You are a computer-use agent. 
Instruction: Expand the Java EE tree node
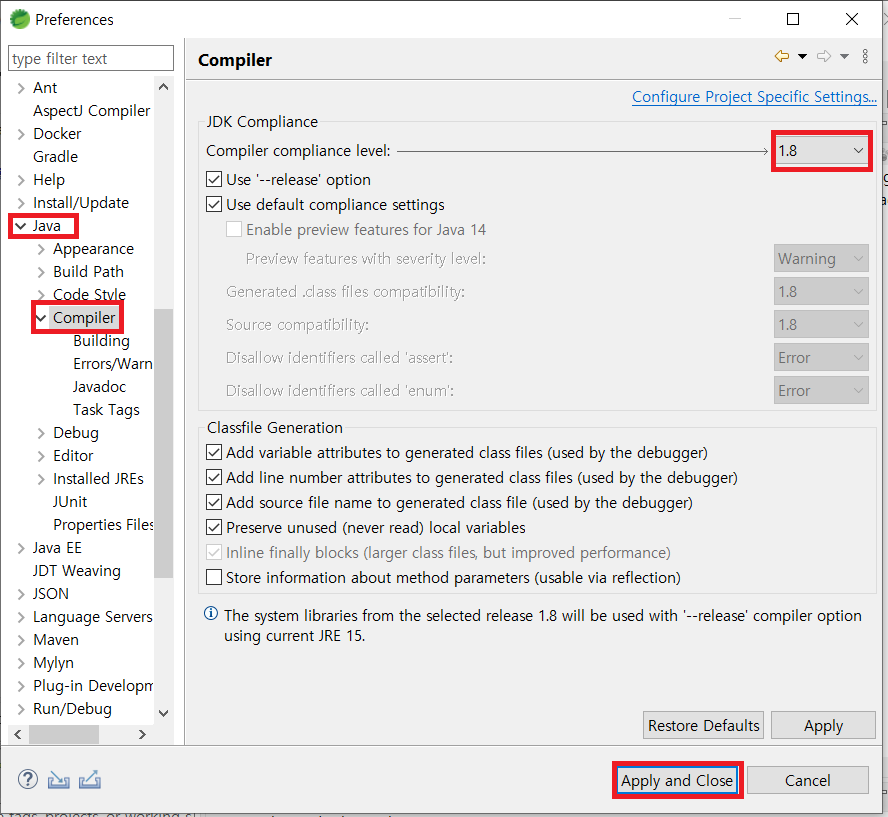(21, 549)
